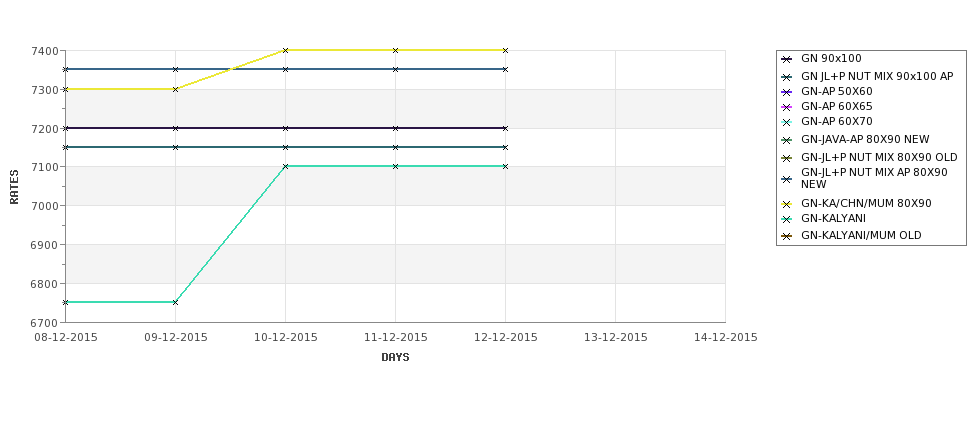The width and height of the screenshot is (975, 429).
Task: Click the GN 90x100 legend marker icon
Action: tap(787, 60)
